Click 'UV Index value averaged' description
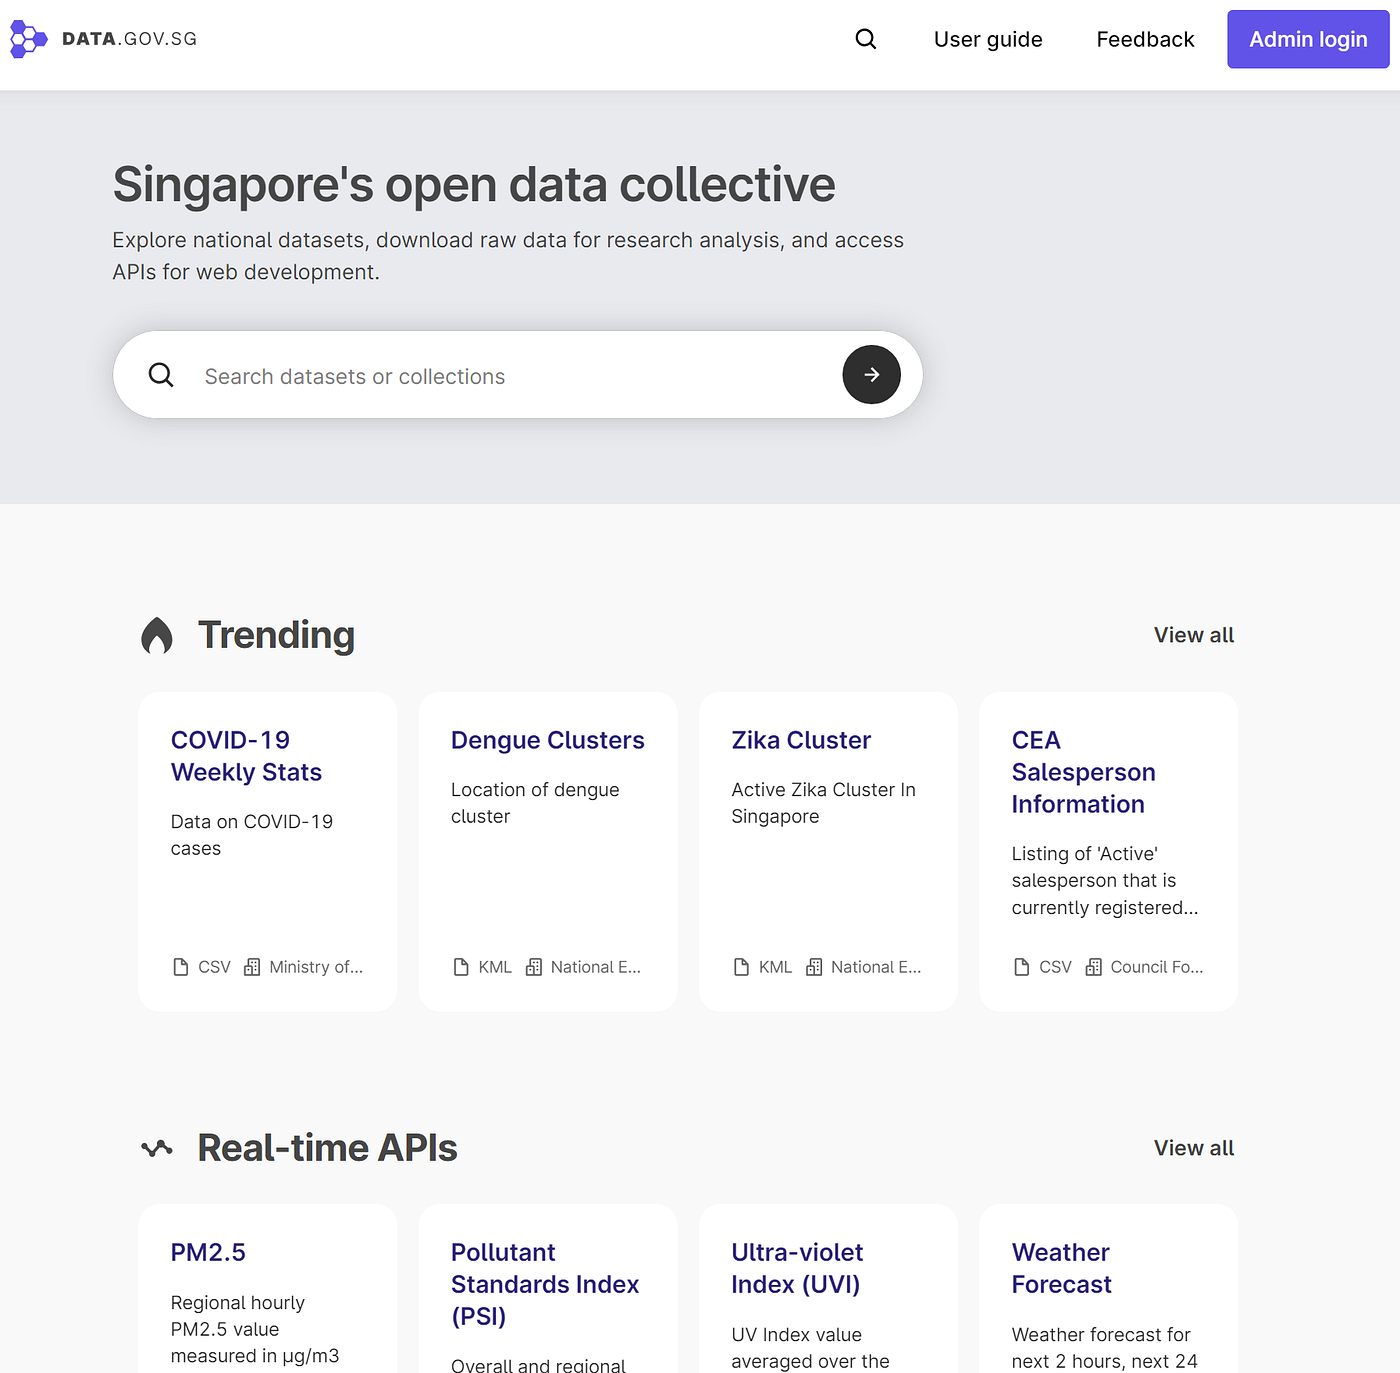1400x1373 pixels. (810, 1347)
